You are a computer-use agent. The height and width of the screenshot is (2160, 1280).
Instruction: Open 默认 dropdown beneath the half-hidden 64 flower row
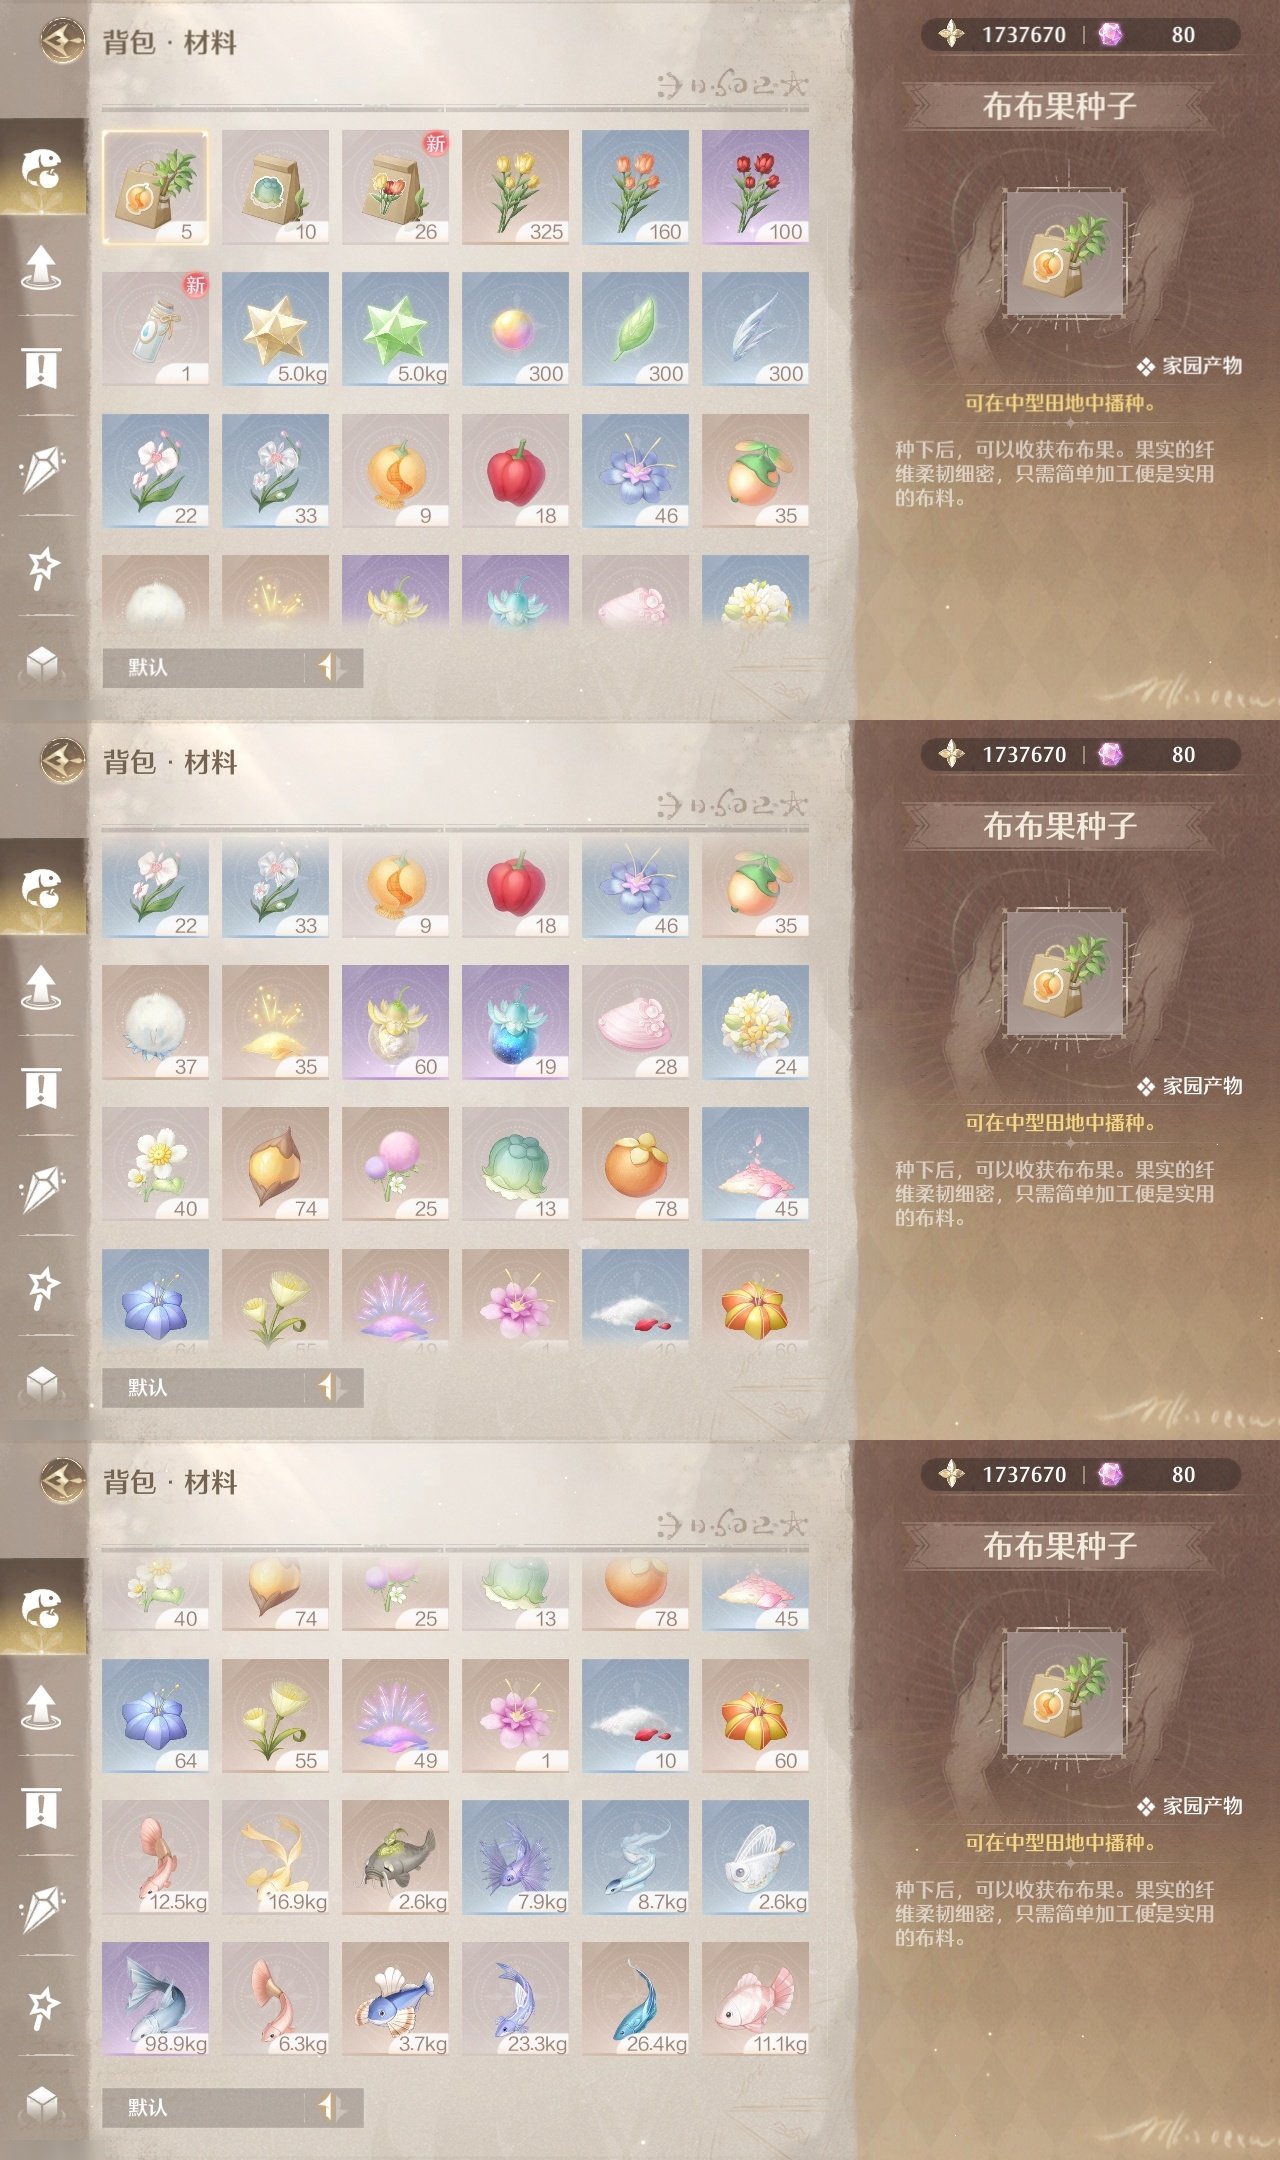click(204, 1387)
